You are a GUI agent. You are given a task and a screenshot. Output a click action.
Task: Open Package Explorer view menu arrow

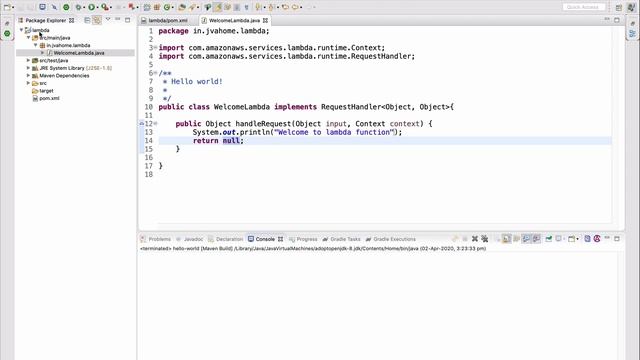(x=108, y=19)
